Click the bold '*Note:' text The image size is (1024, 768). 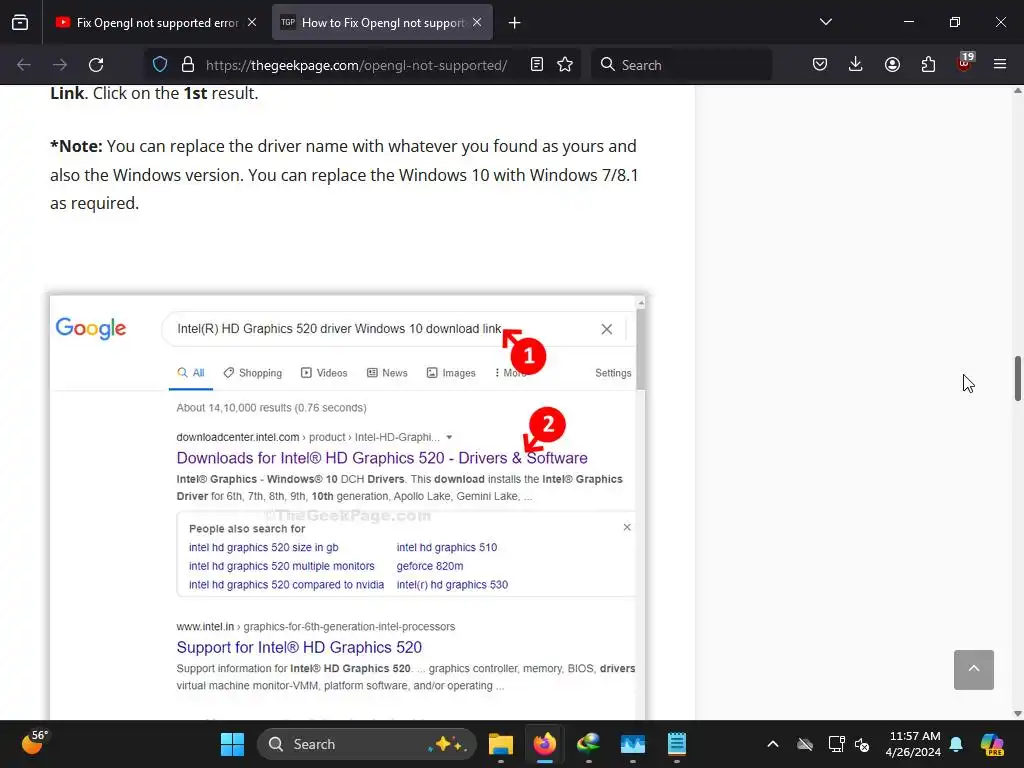tap(76, 146)
